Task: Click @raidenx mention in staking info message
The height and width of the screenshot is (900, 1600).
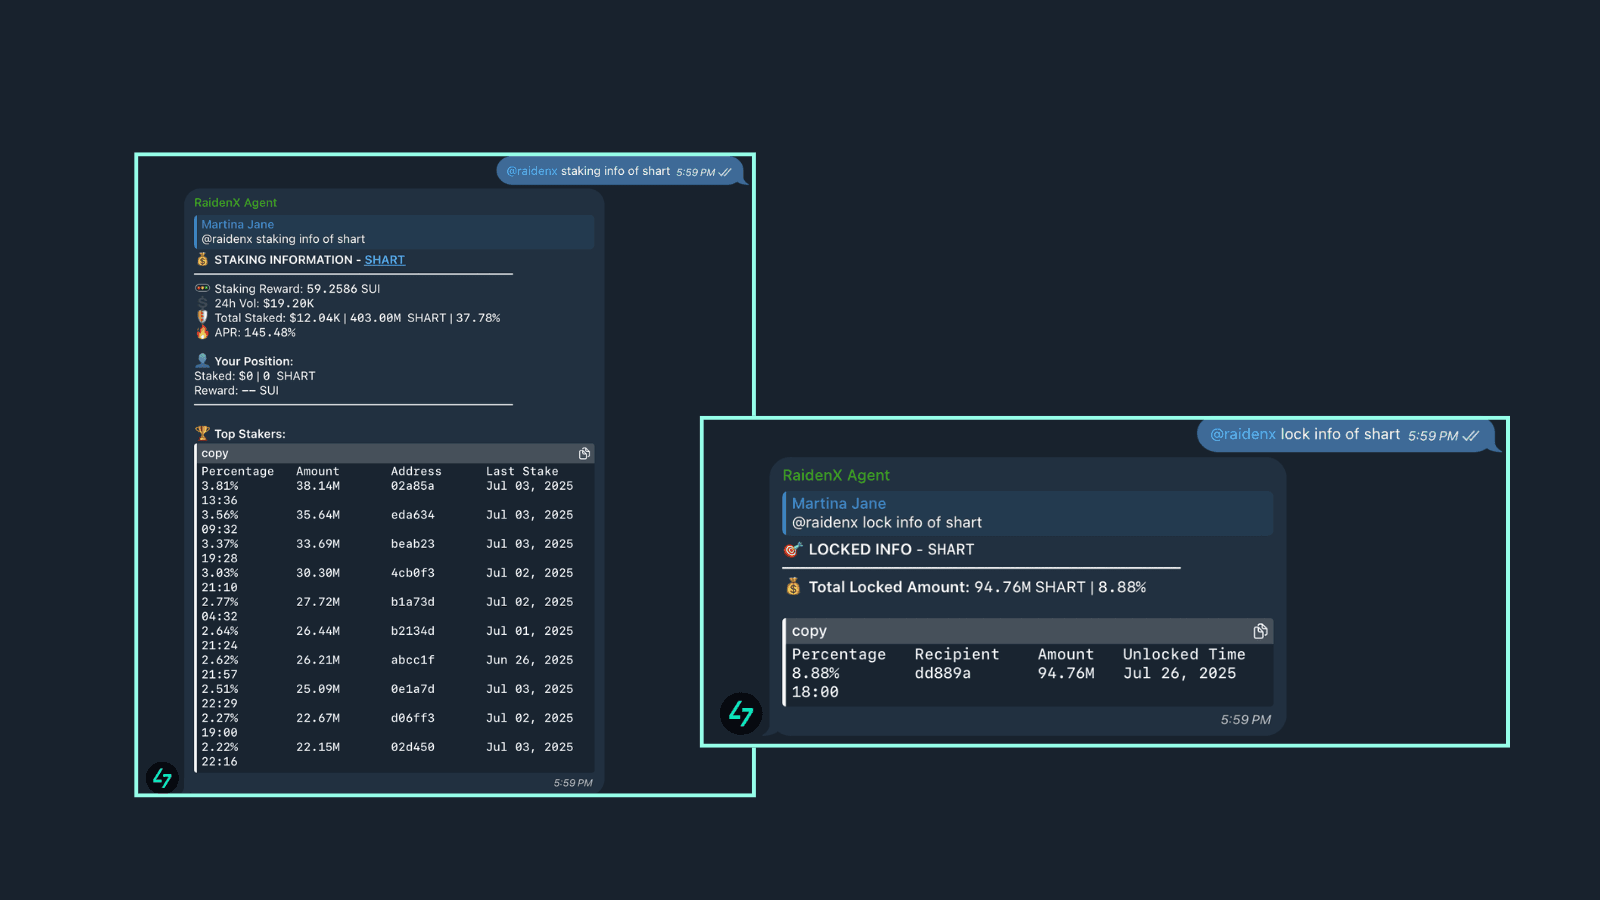Action: (532, 171)
